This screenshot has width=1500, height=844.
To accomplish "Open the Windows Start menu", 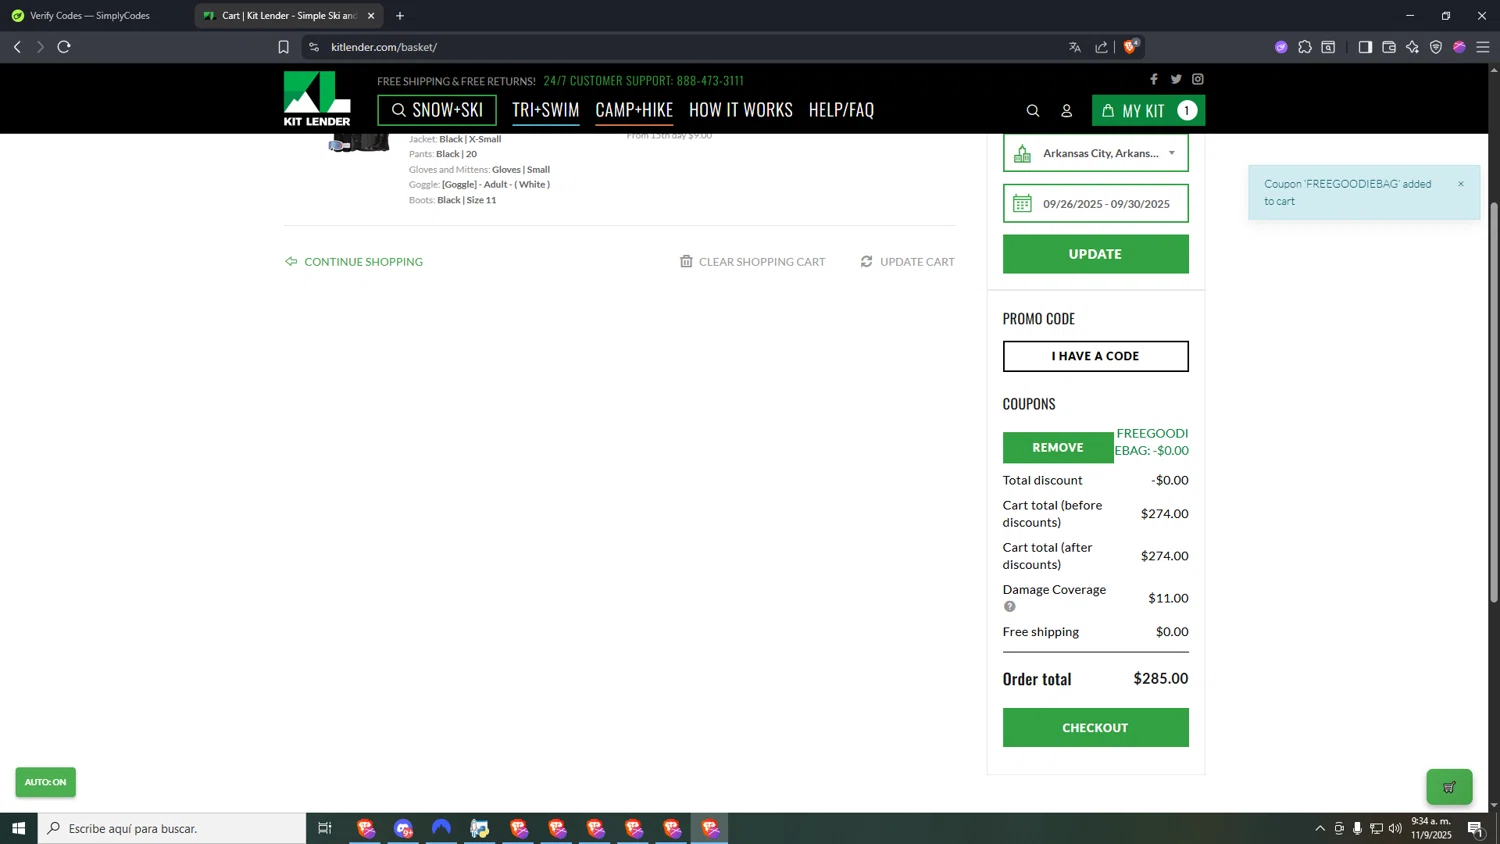I will [18, 828].
